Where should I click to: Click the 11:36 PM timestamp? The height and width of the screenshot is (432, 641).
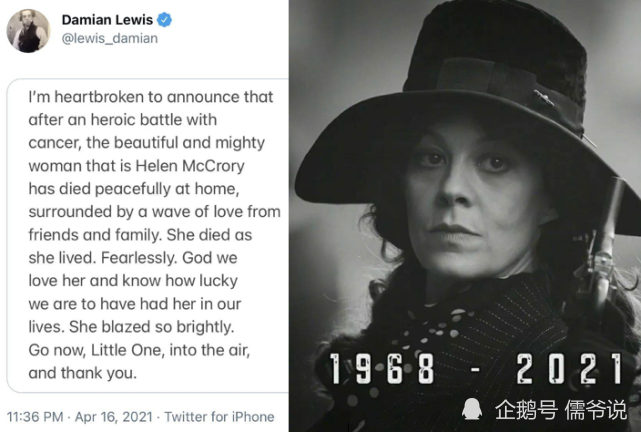pyautogui.click(x=38, y=415)
